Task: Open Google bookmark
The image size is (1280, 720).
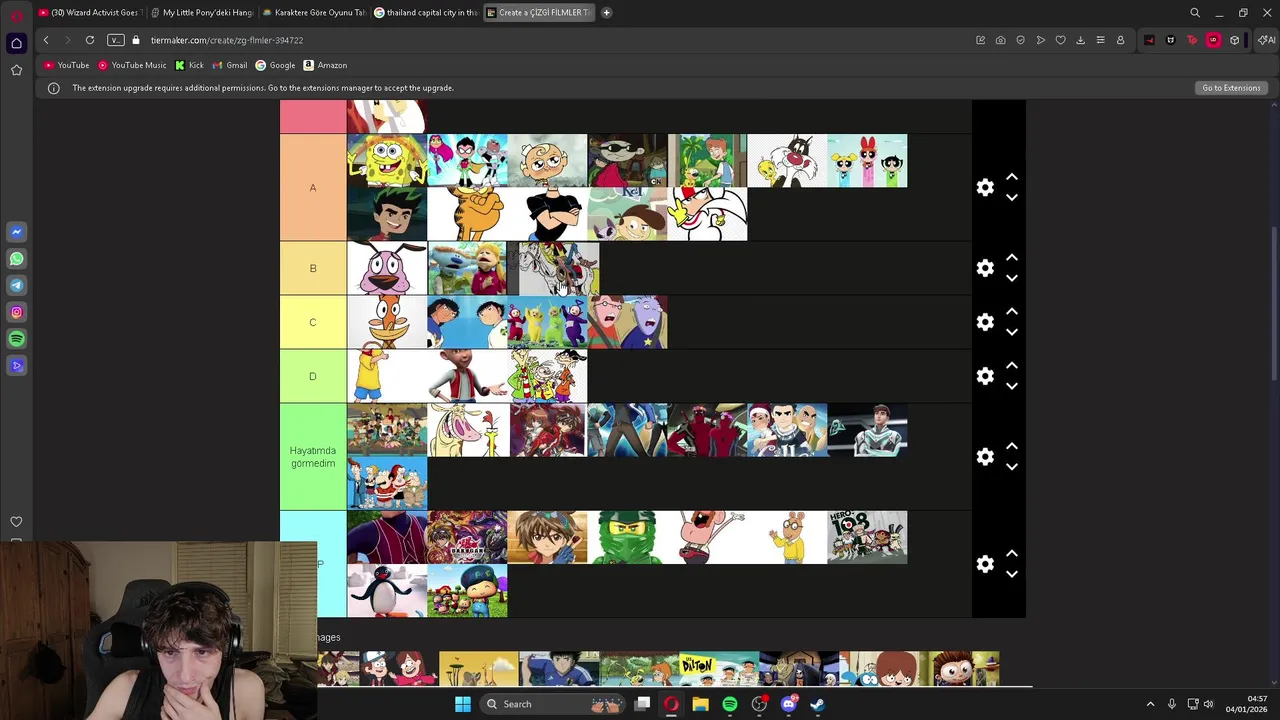Action: 275,65
